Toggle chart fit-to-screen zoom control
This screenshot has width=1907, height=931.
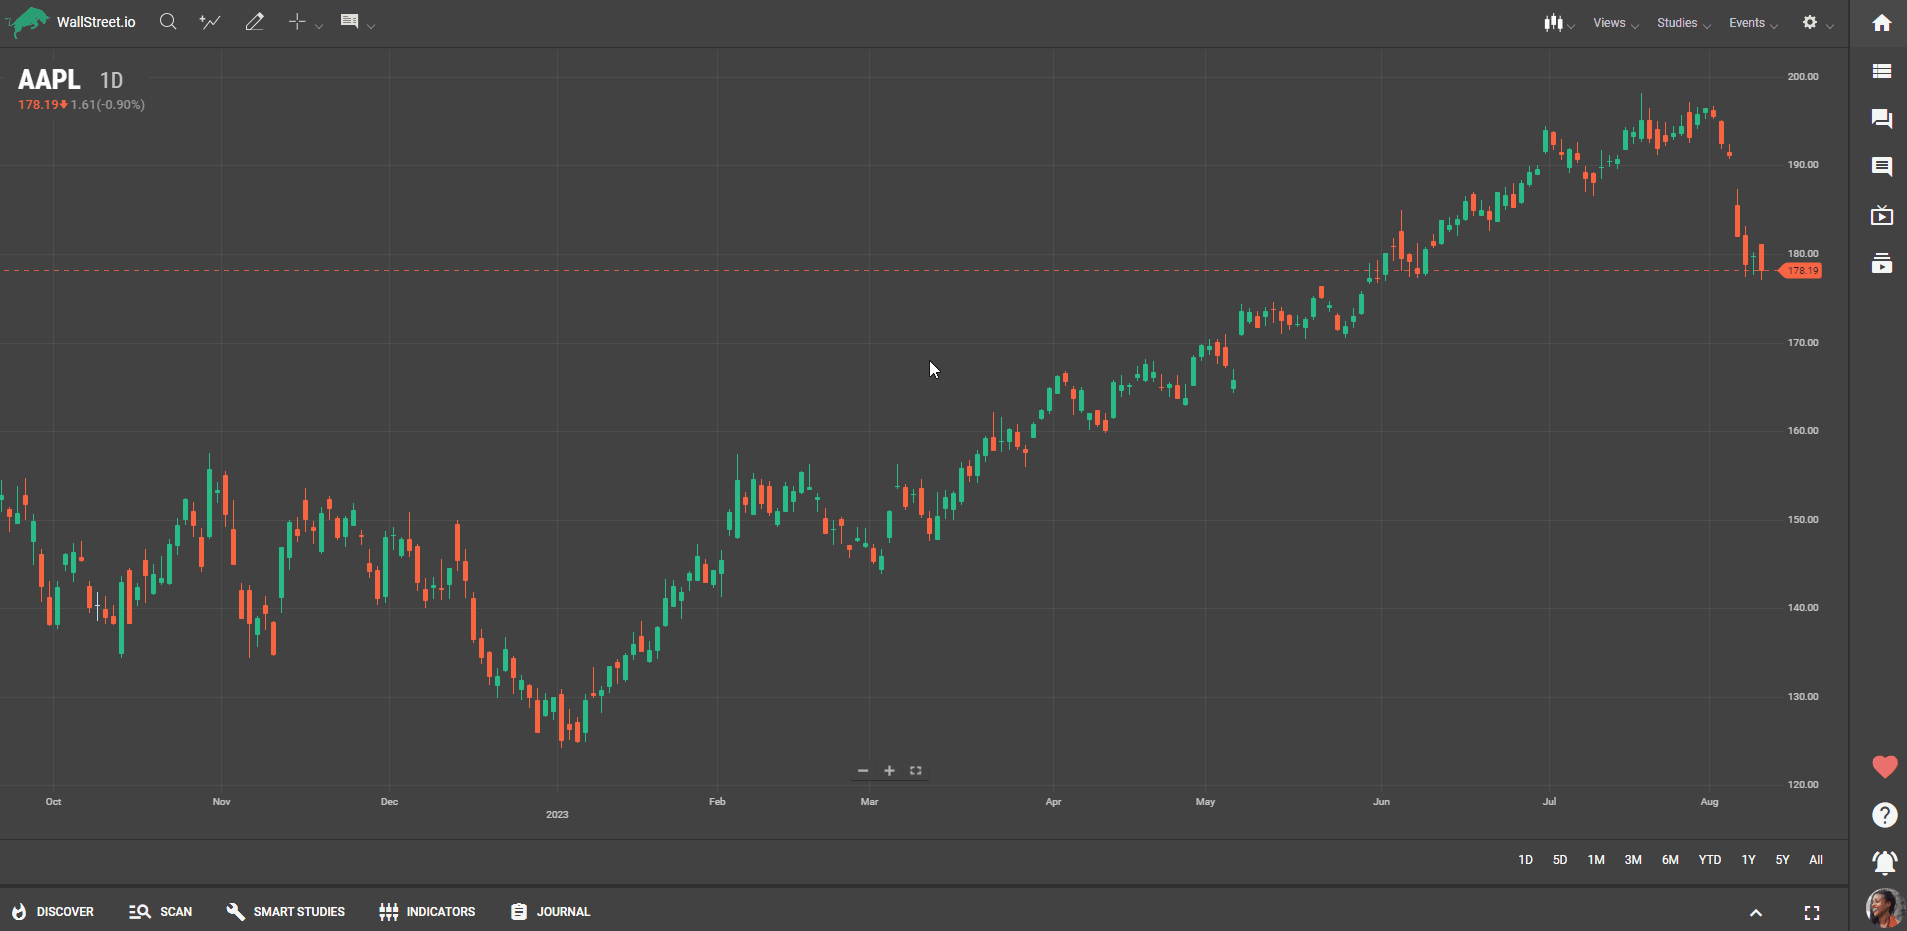click(x=915, y=771)
